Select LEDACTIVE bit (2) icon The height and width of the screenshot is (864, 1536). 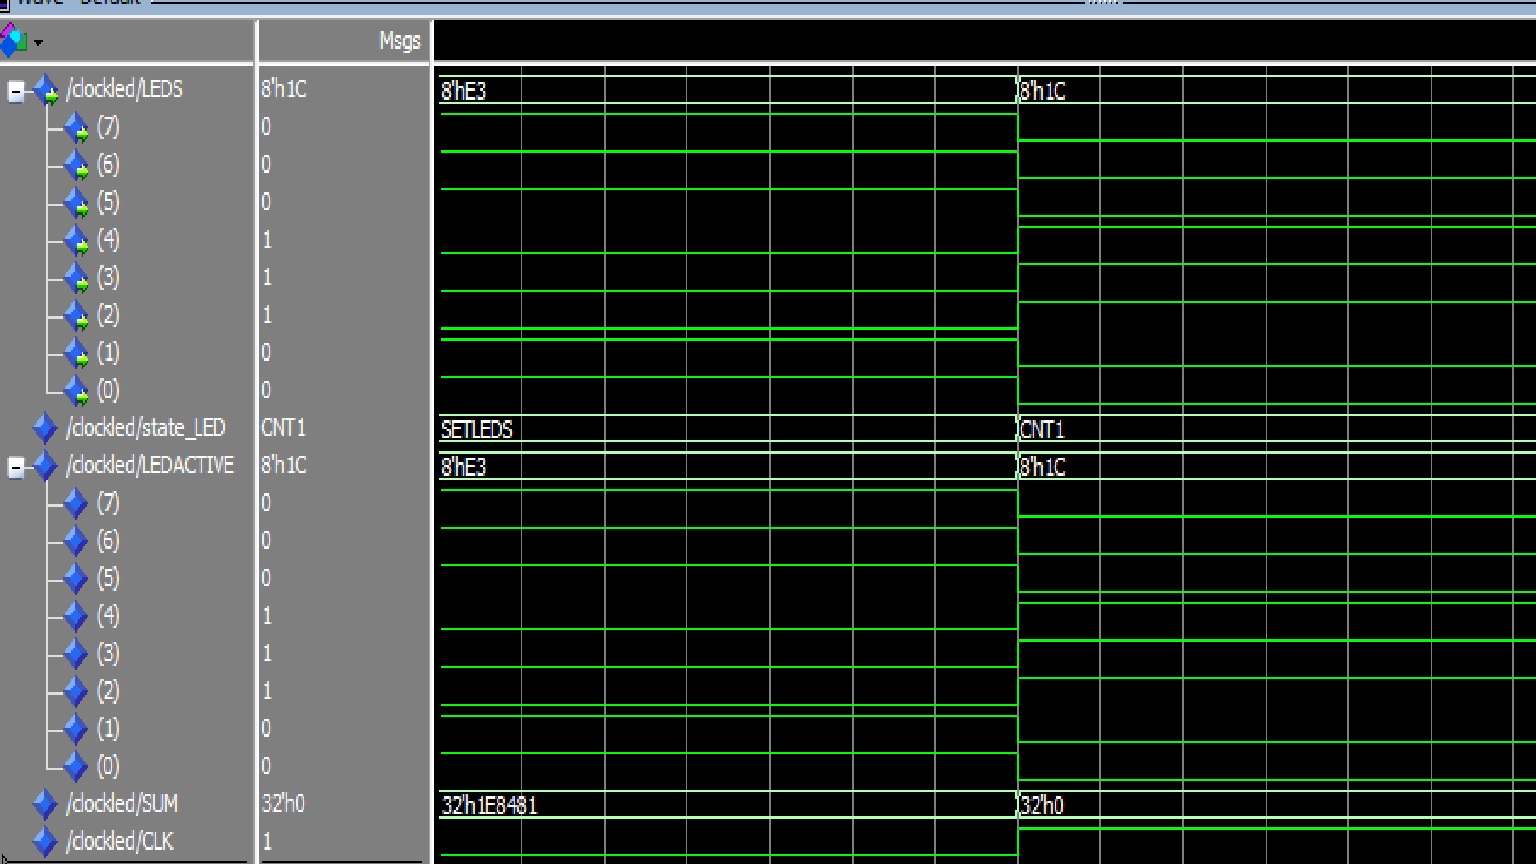click(76, 691)
